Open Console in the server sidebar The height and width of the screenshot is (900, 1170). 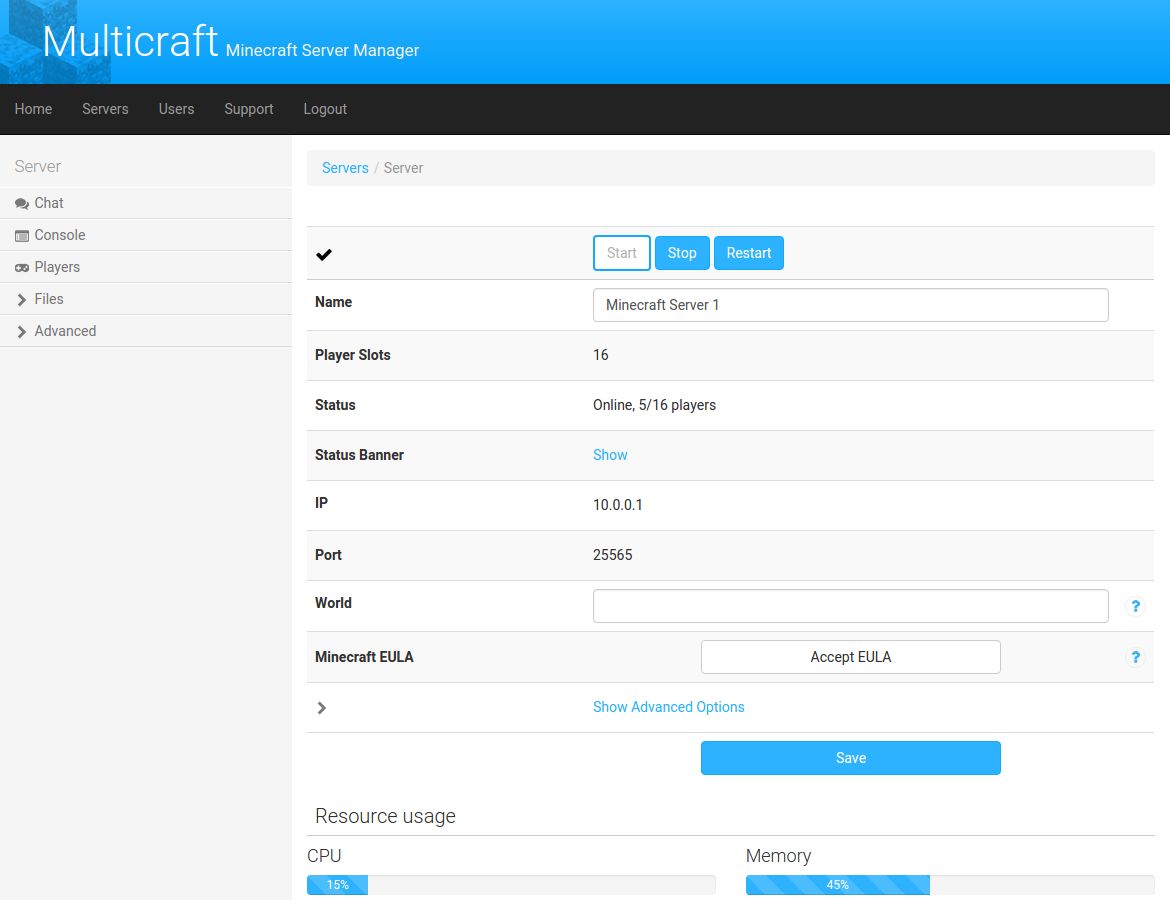tap(146, 235)
